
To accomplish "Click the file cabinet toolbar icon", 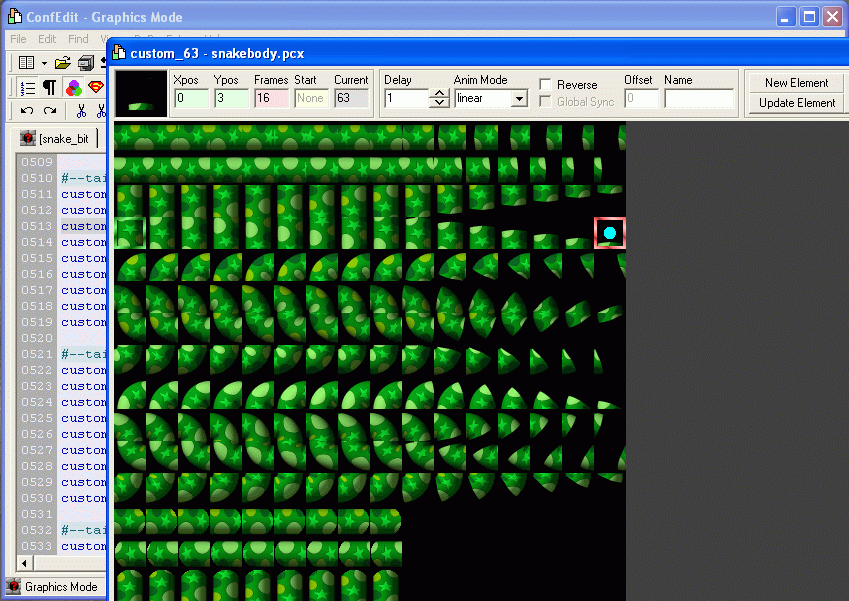I will click(x=86, y=63).
